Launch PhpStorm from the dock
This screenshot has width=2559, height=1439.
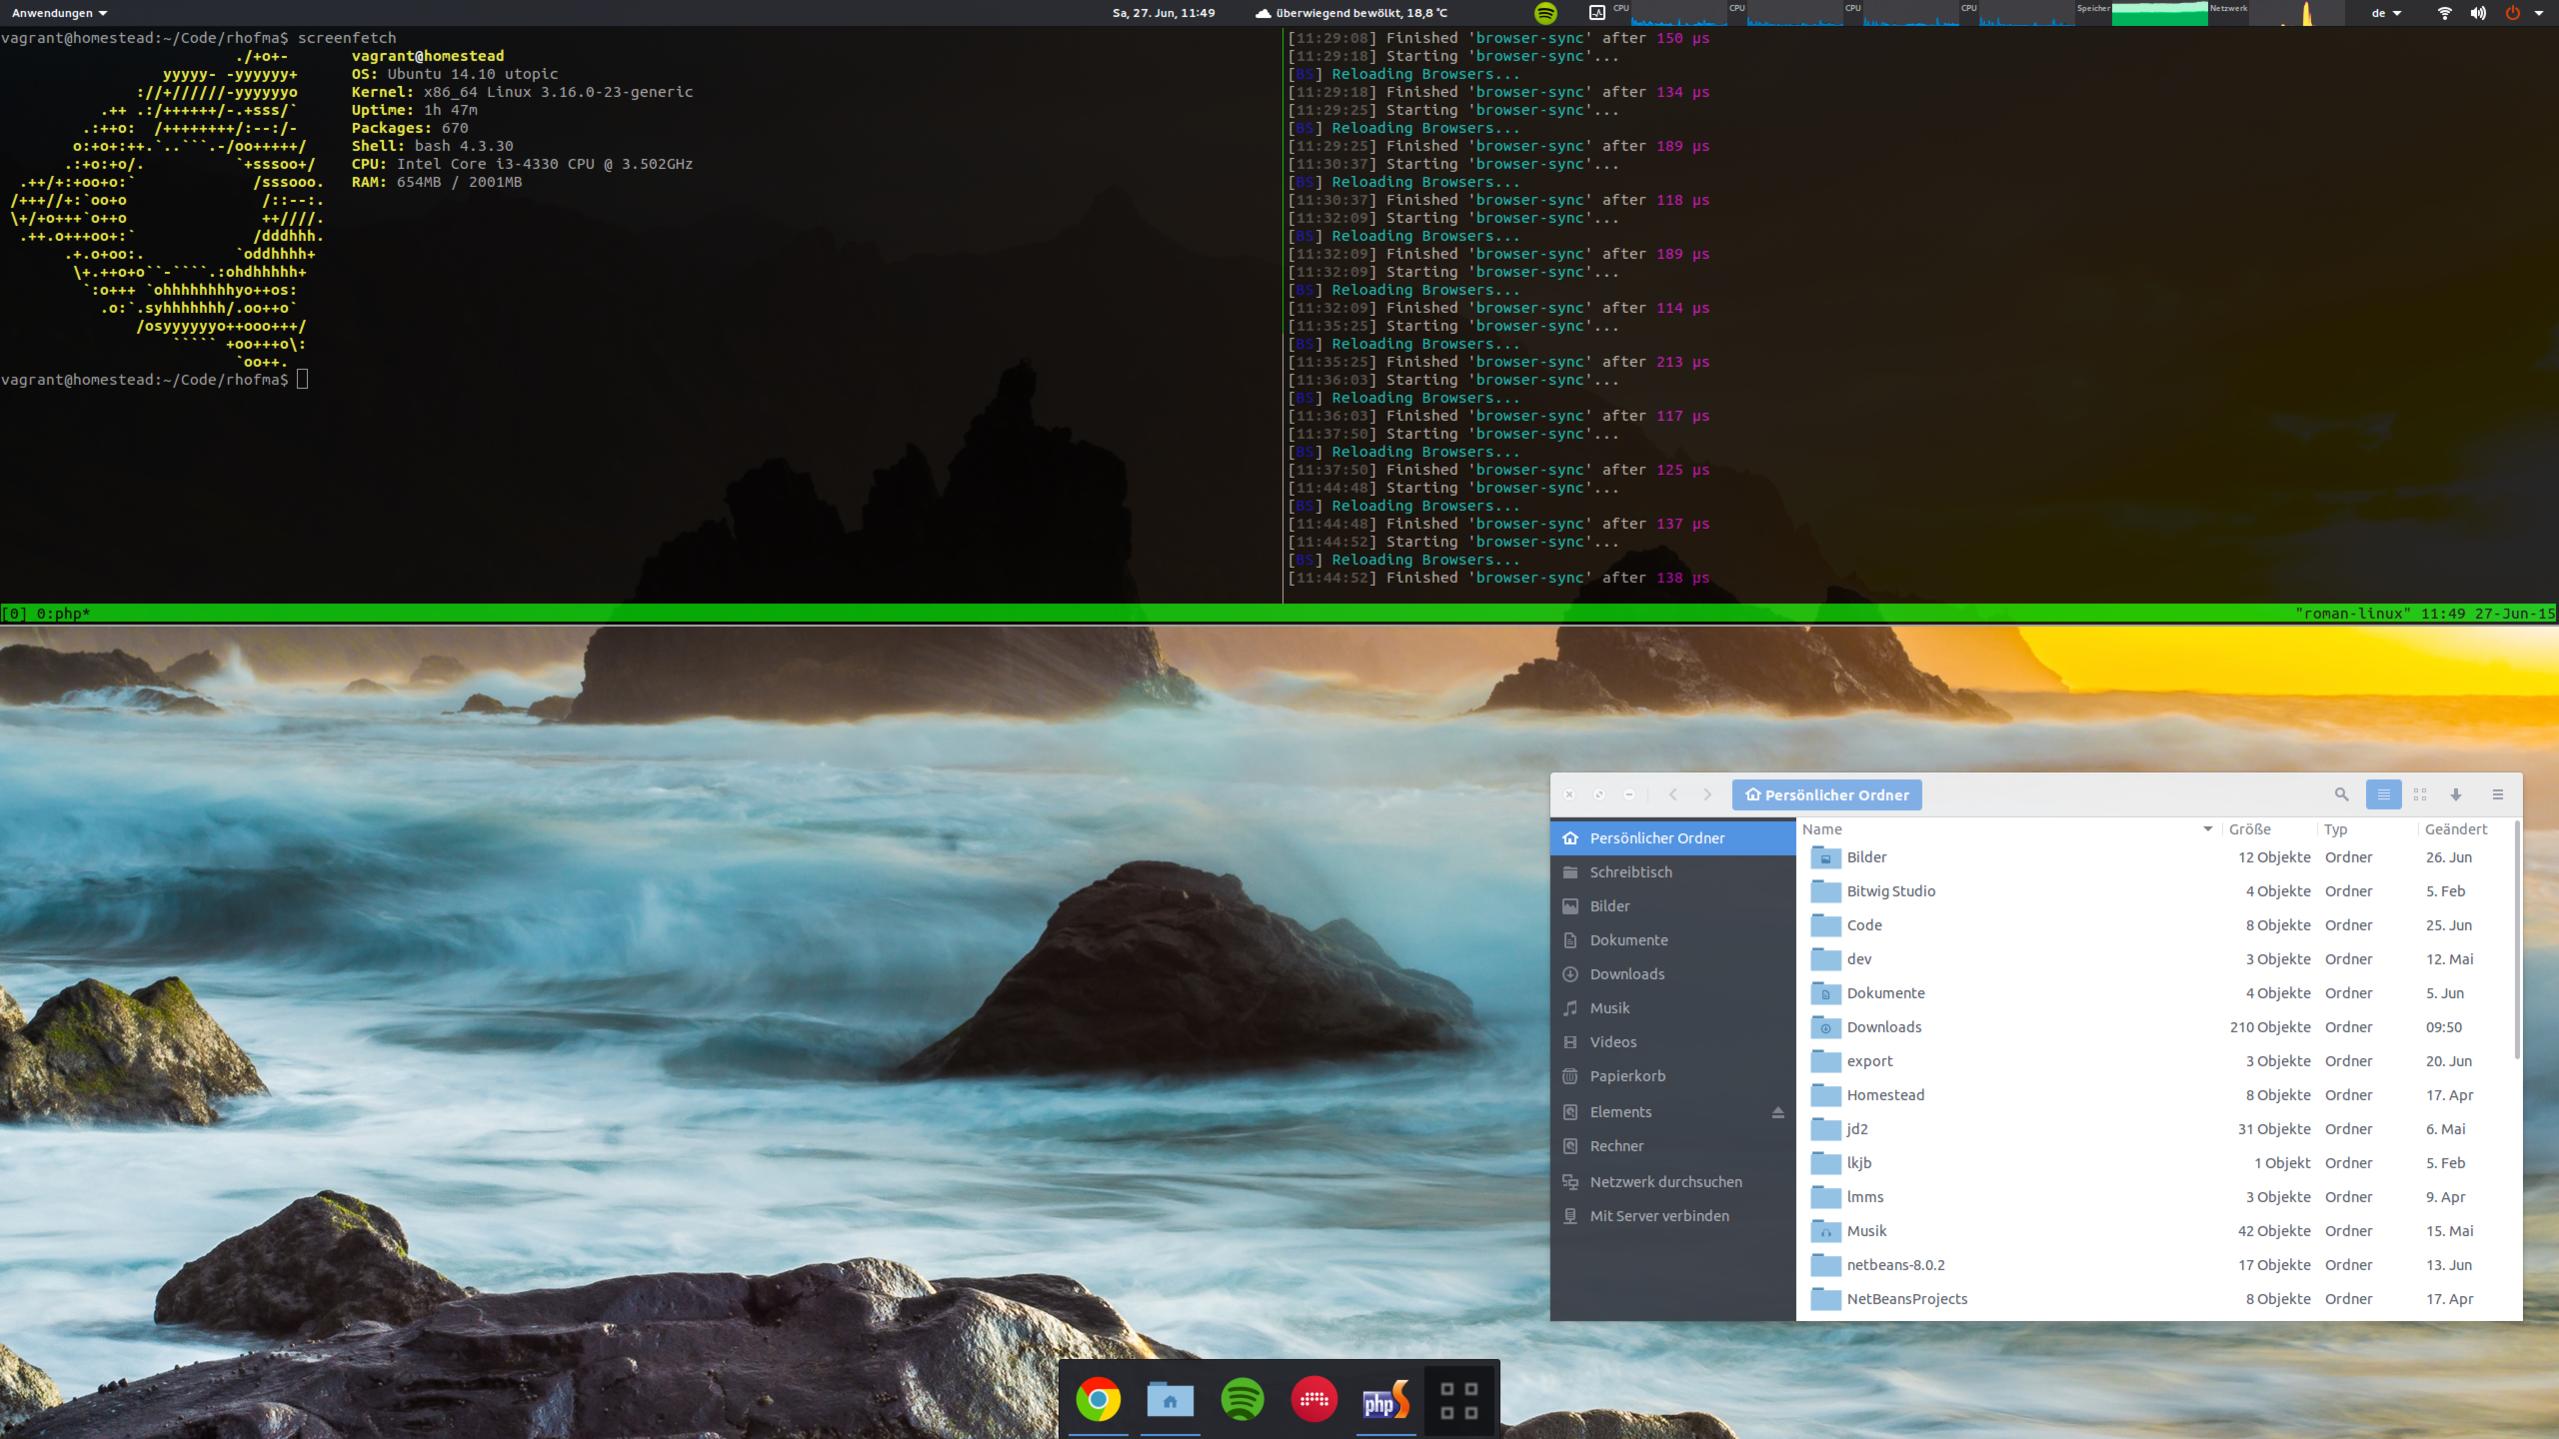[1385, 1399]
